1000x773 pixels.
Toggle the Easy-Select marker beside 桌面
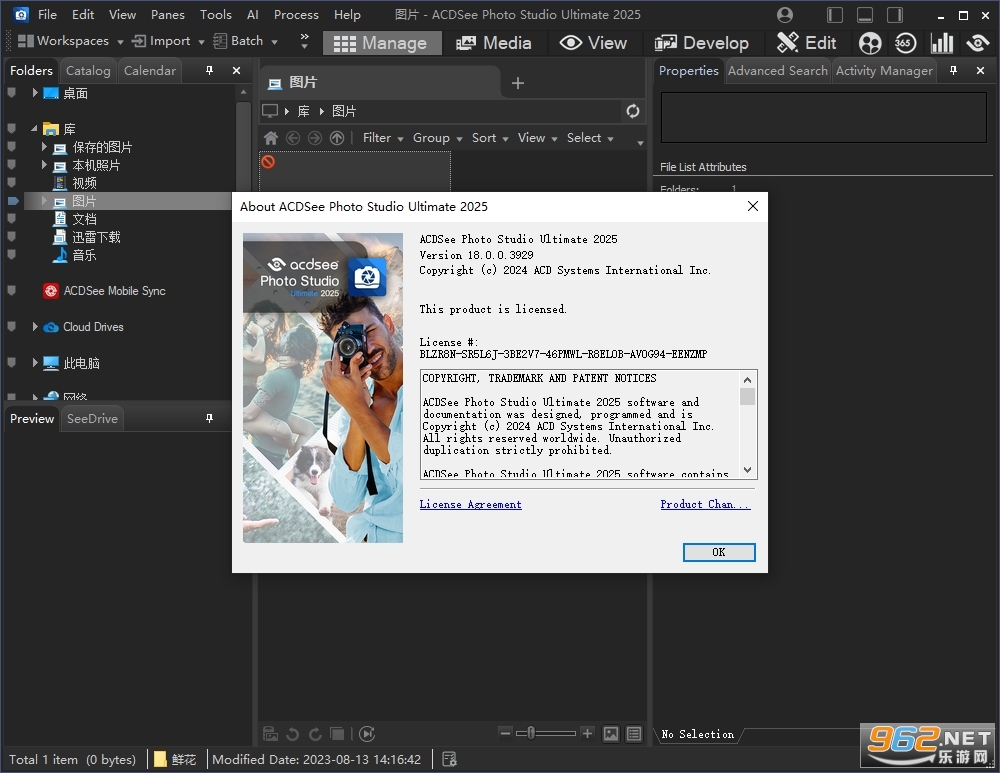point(11,93)
